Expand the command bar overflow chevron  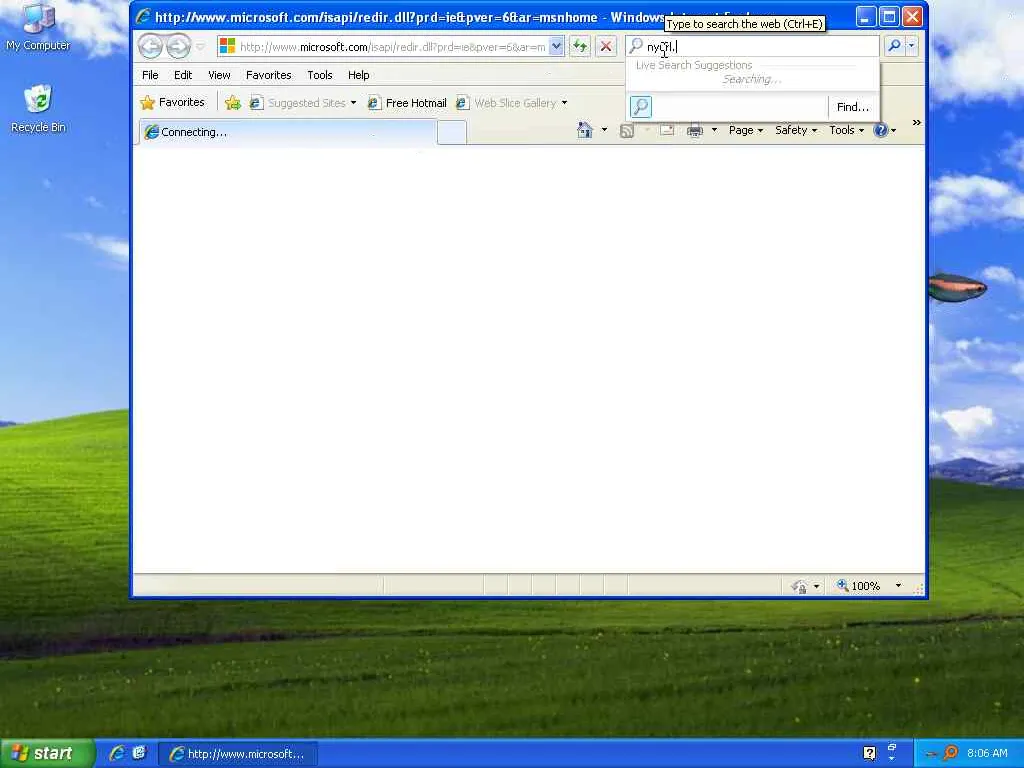[916, 123]
